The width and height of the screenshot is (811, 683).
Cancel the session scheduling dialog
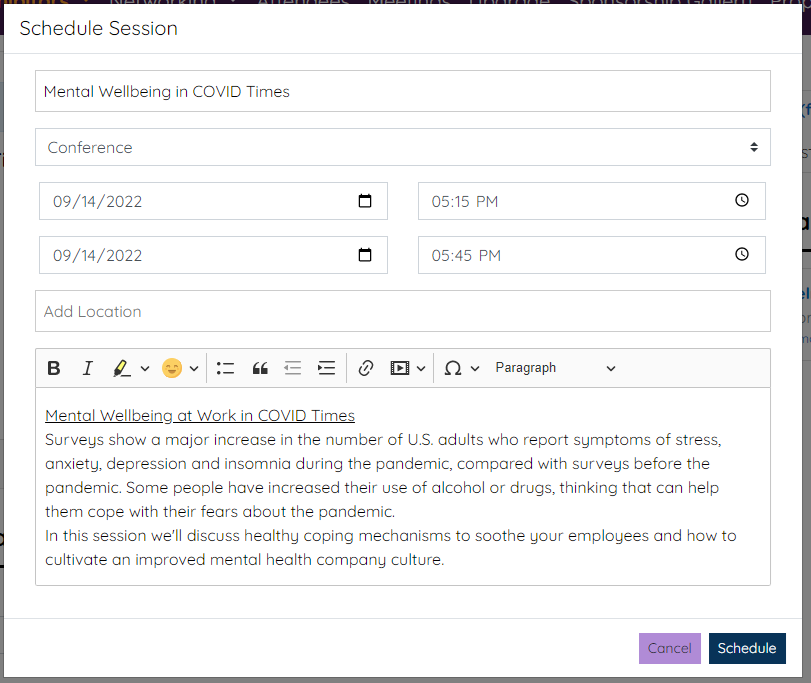pos(669,648)
